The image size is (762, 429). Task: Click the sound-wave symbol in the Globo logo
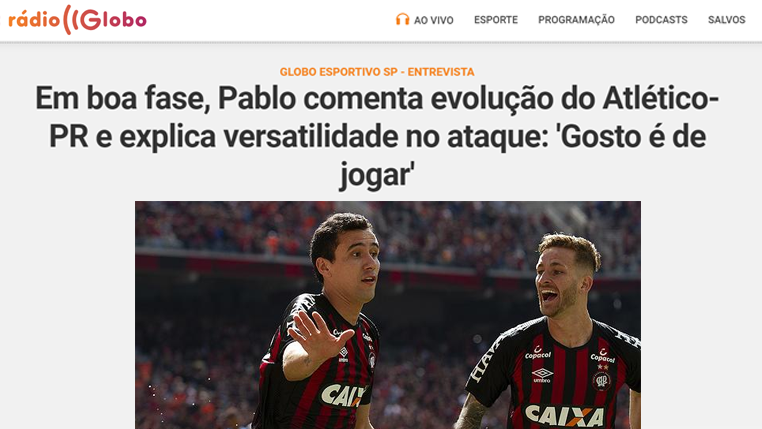[x=70, y=20]
